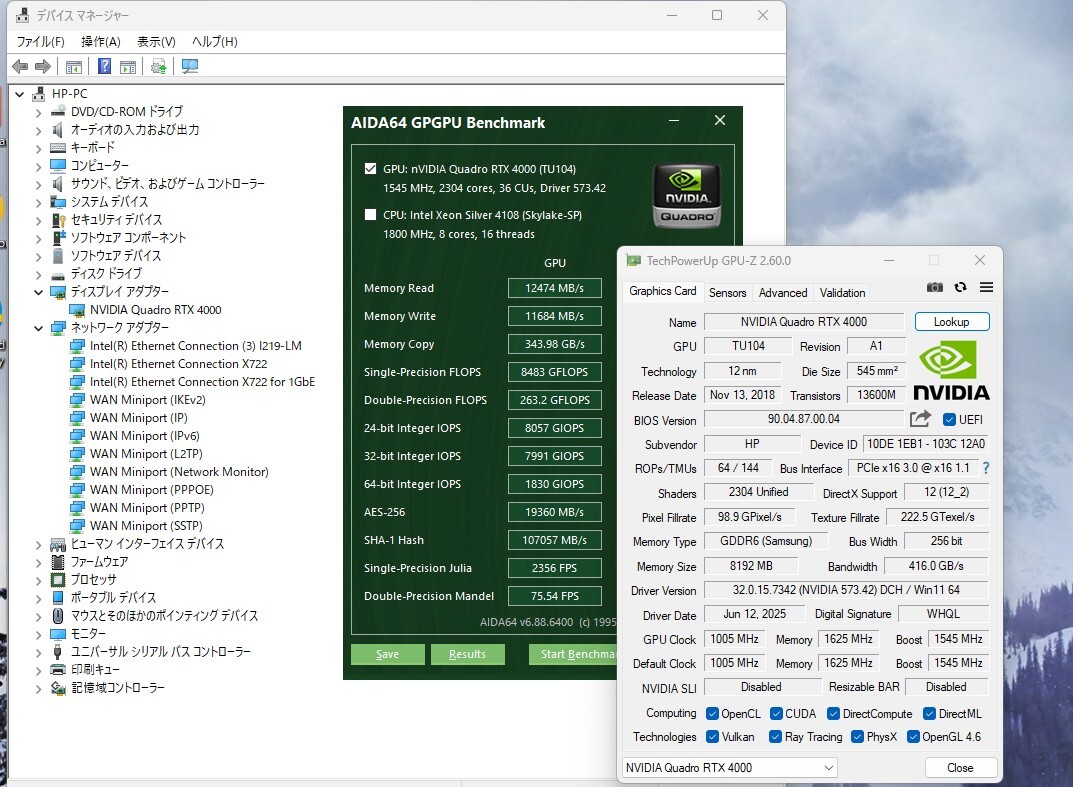Click Start Benchmark in AIDA64 window
The image size is (1073, 787).
click(573, 654)
